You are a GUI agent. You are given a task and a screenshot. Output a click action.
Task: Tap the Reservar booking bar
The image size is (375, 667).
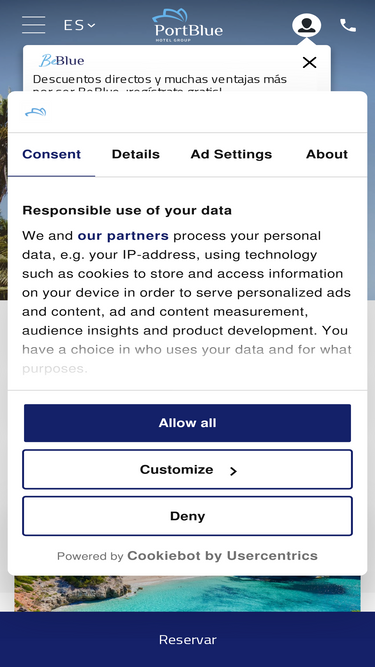[188, 639]
